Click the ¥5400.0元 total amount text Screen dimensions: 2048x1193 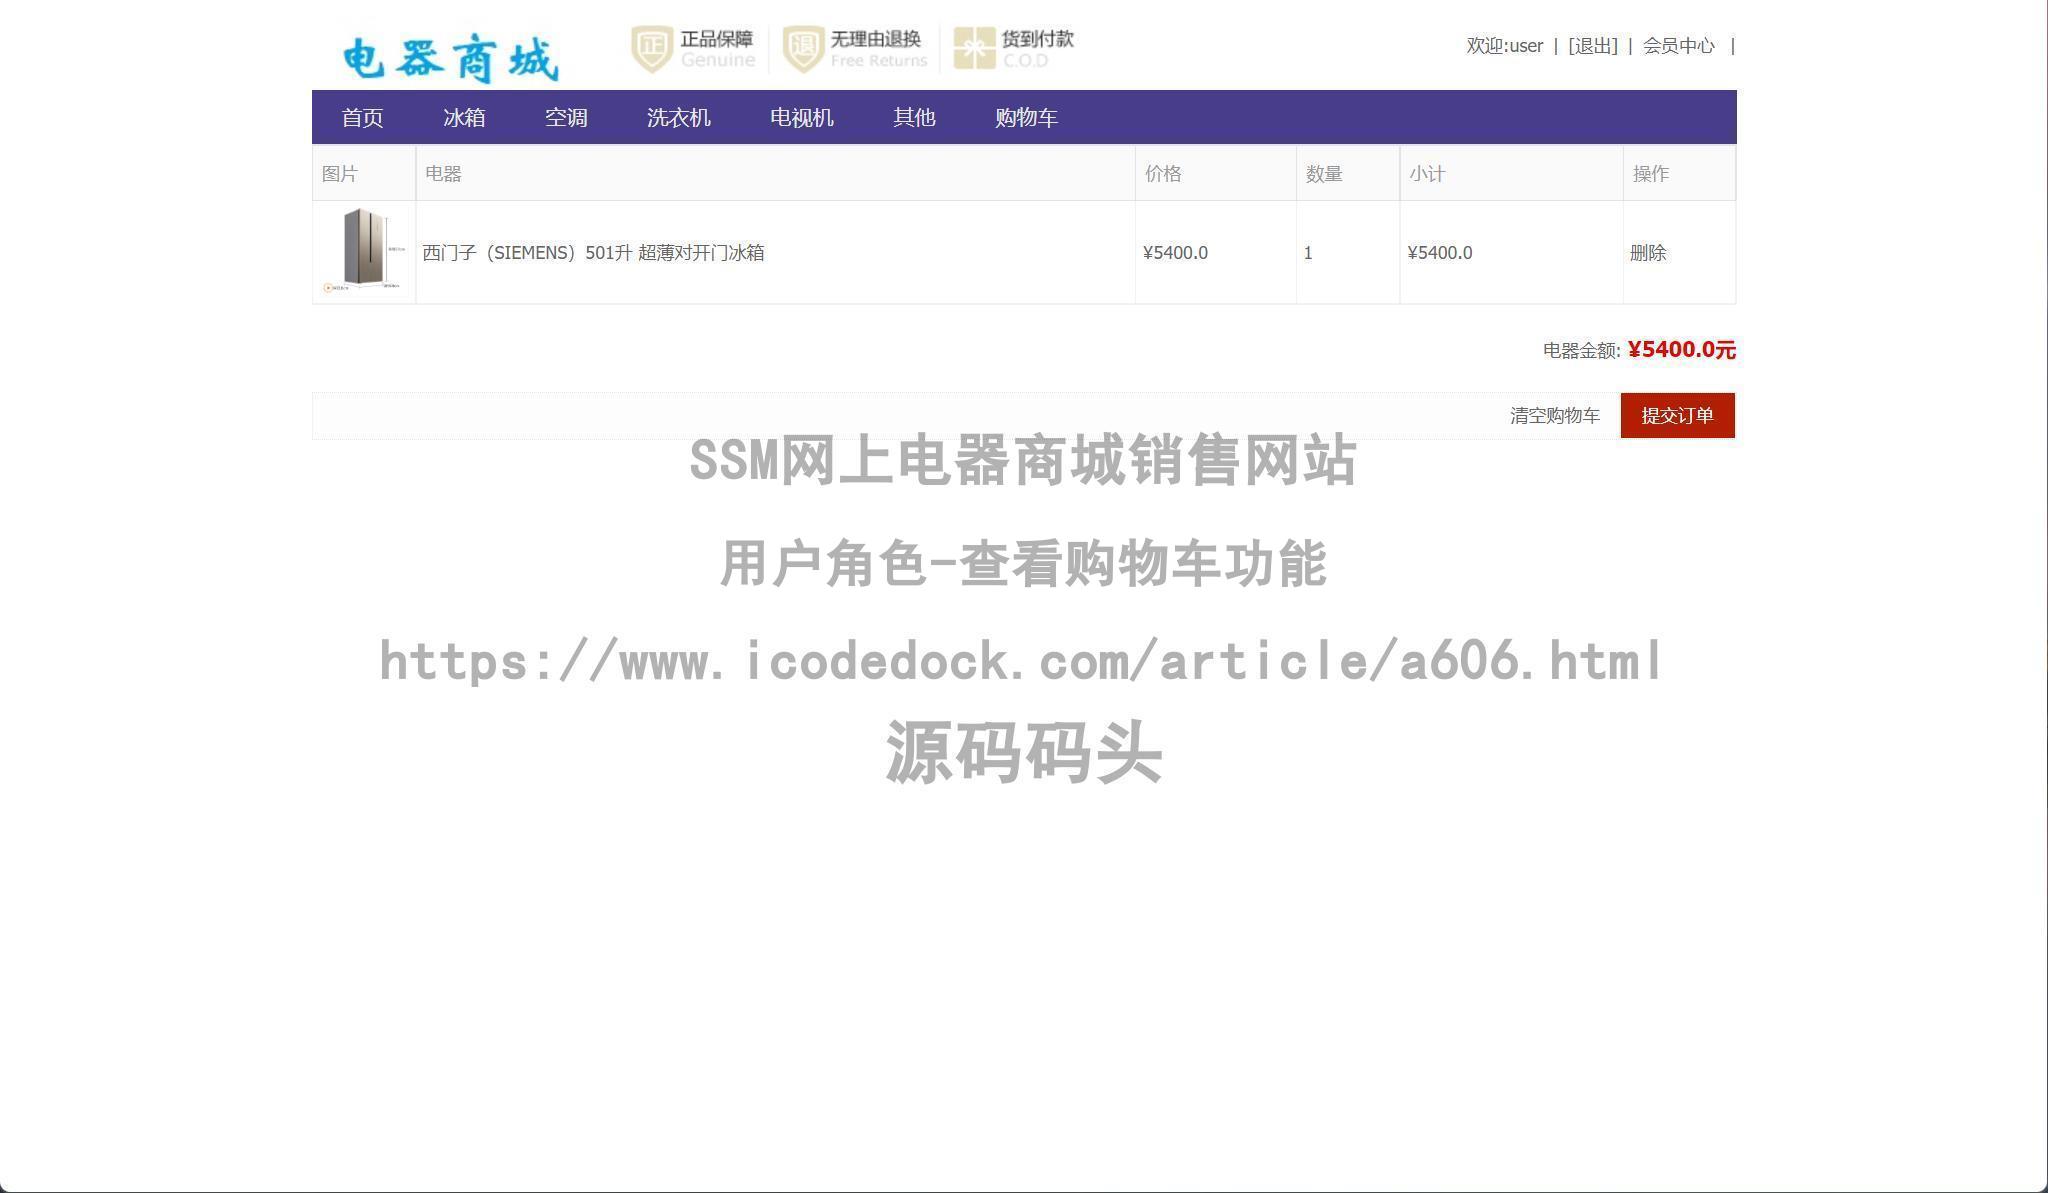click(1680, 350)
